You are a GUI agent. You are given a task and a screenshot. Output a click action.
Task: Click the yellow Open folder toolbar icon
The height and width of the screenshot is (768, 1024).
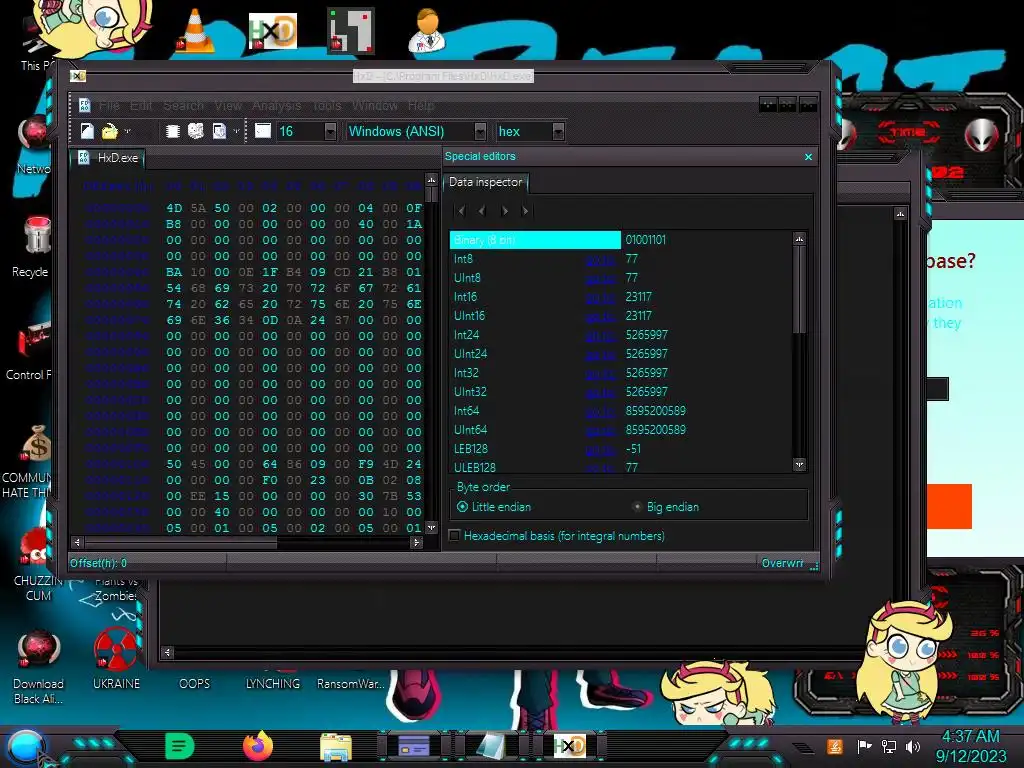[110, 131]
